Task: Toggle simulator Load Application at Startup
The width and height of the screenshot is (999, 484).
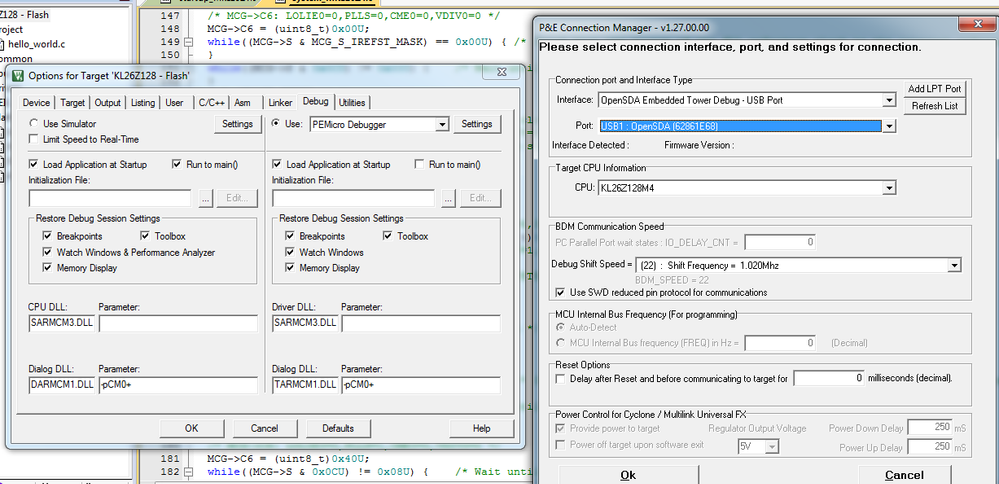Action: coord(33,164)
